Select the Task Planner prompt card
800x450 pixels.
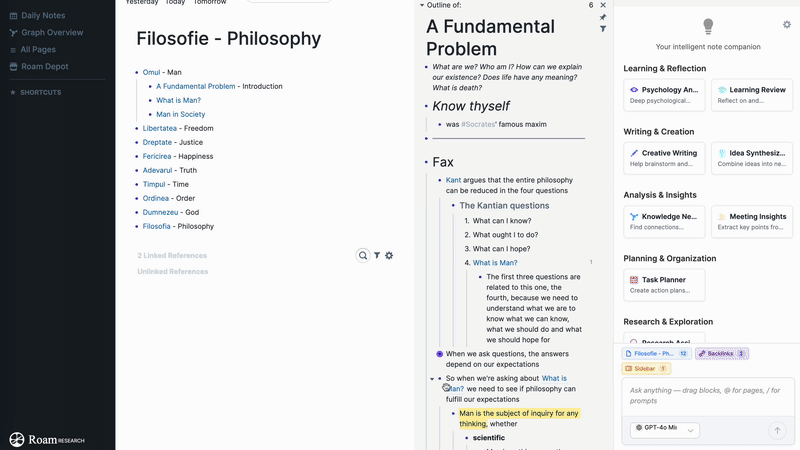663,285
